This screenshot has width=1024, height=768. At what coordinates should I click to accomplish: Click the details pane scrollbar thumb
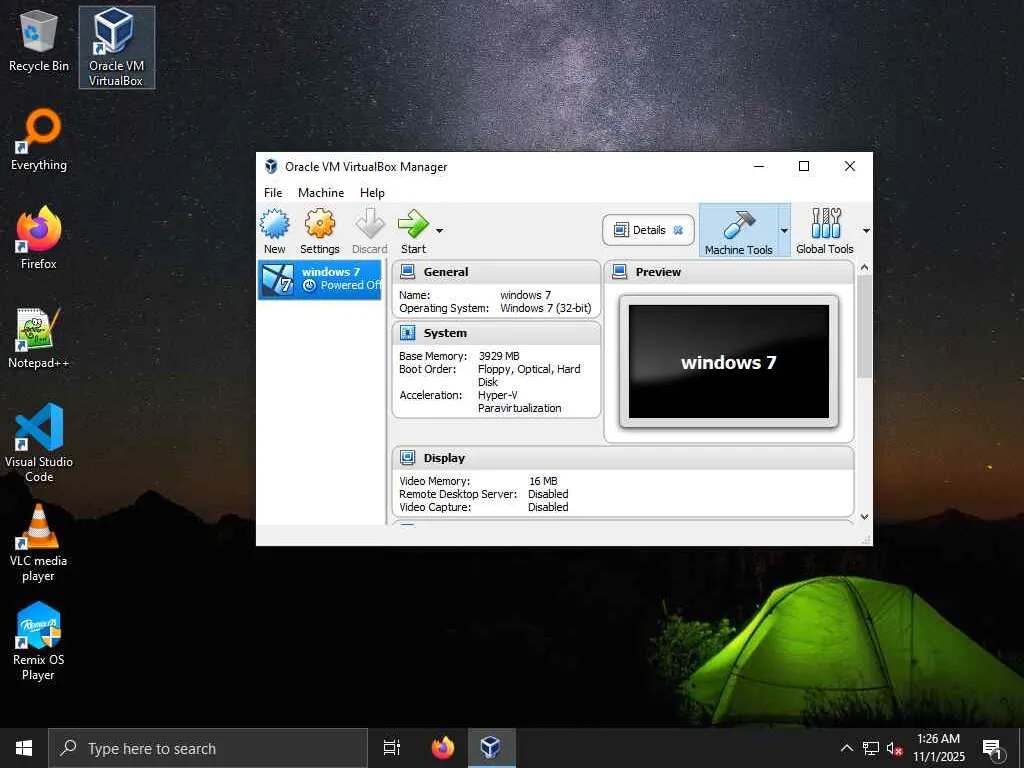point(865,326)
